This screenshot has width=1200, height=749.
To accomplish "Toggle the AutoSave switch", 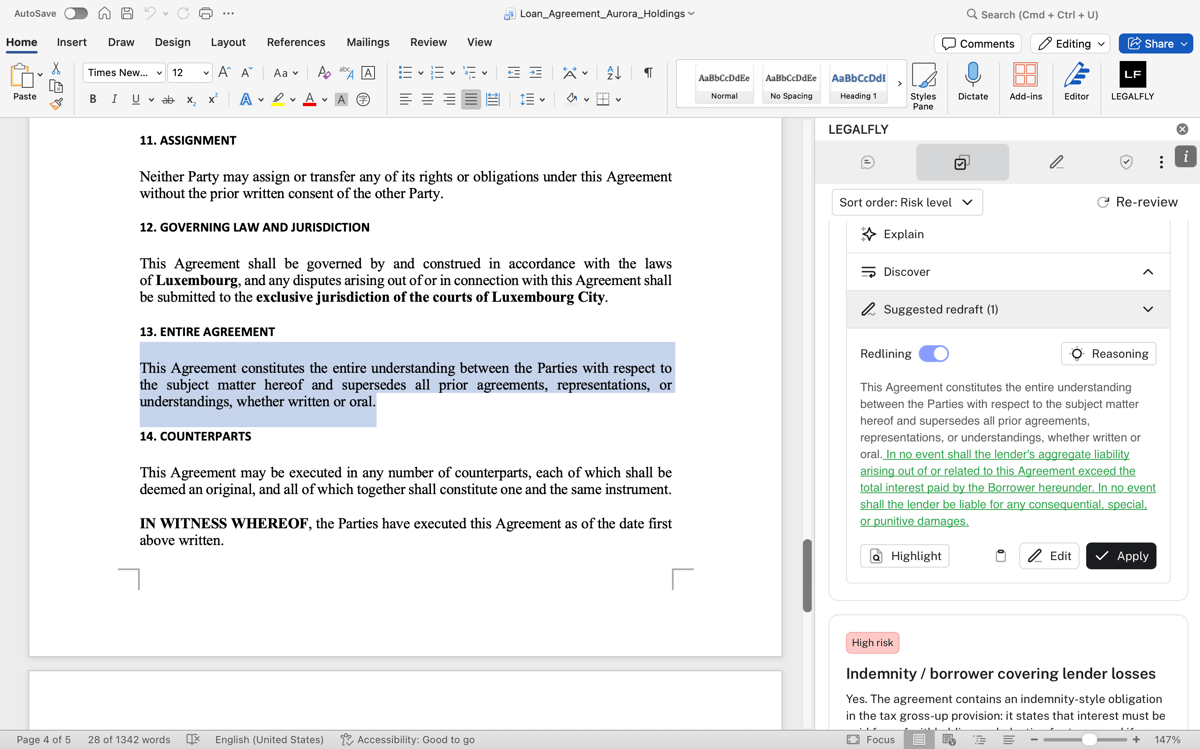I will (76, 14).
